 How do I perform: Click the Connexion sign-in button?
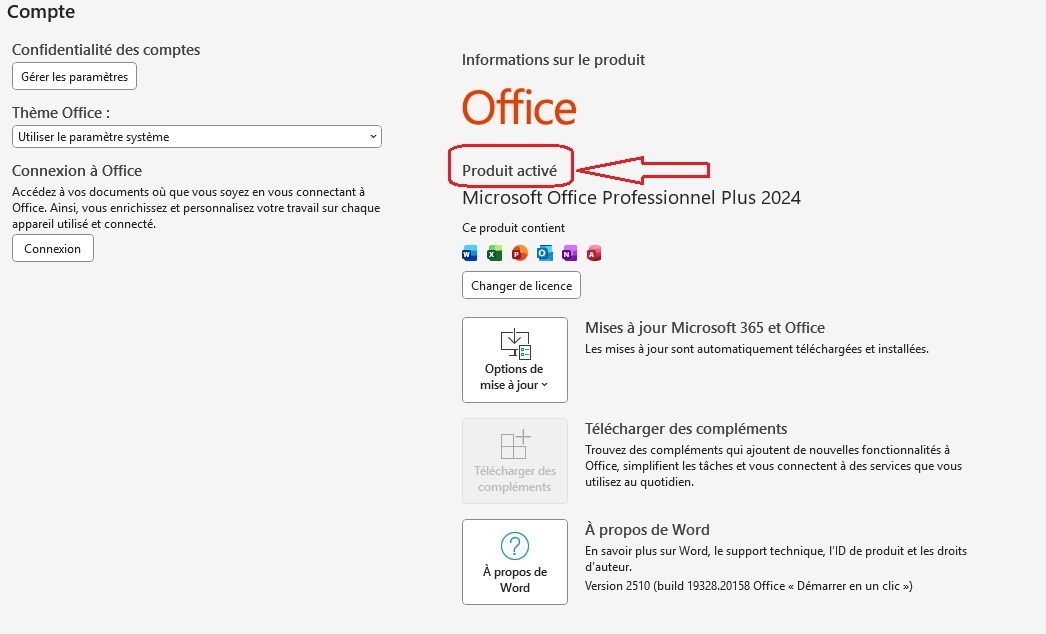(x=53, y=248)
